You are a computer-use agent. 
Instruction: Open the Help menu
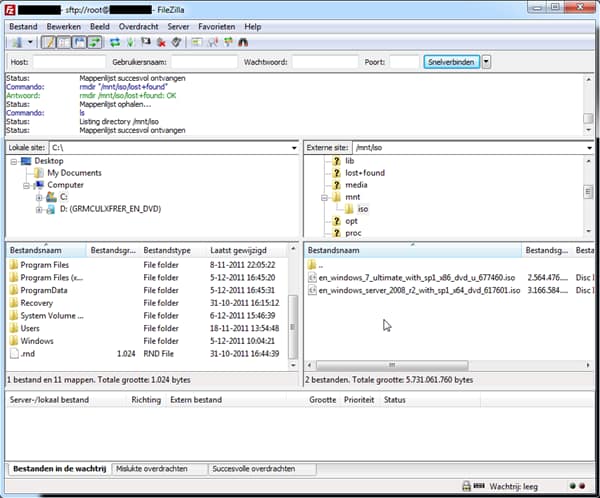pyautogui.click(x=253, y=27)
